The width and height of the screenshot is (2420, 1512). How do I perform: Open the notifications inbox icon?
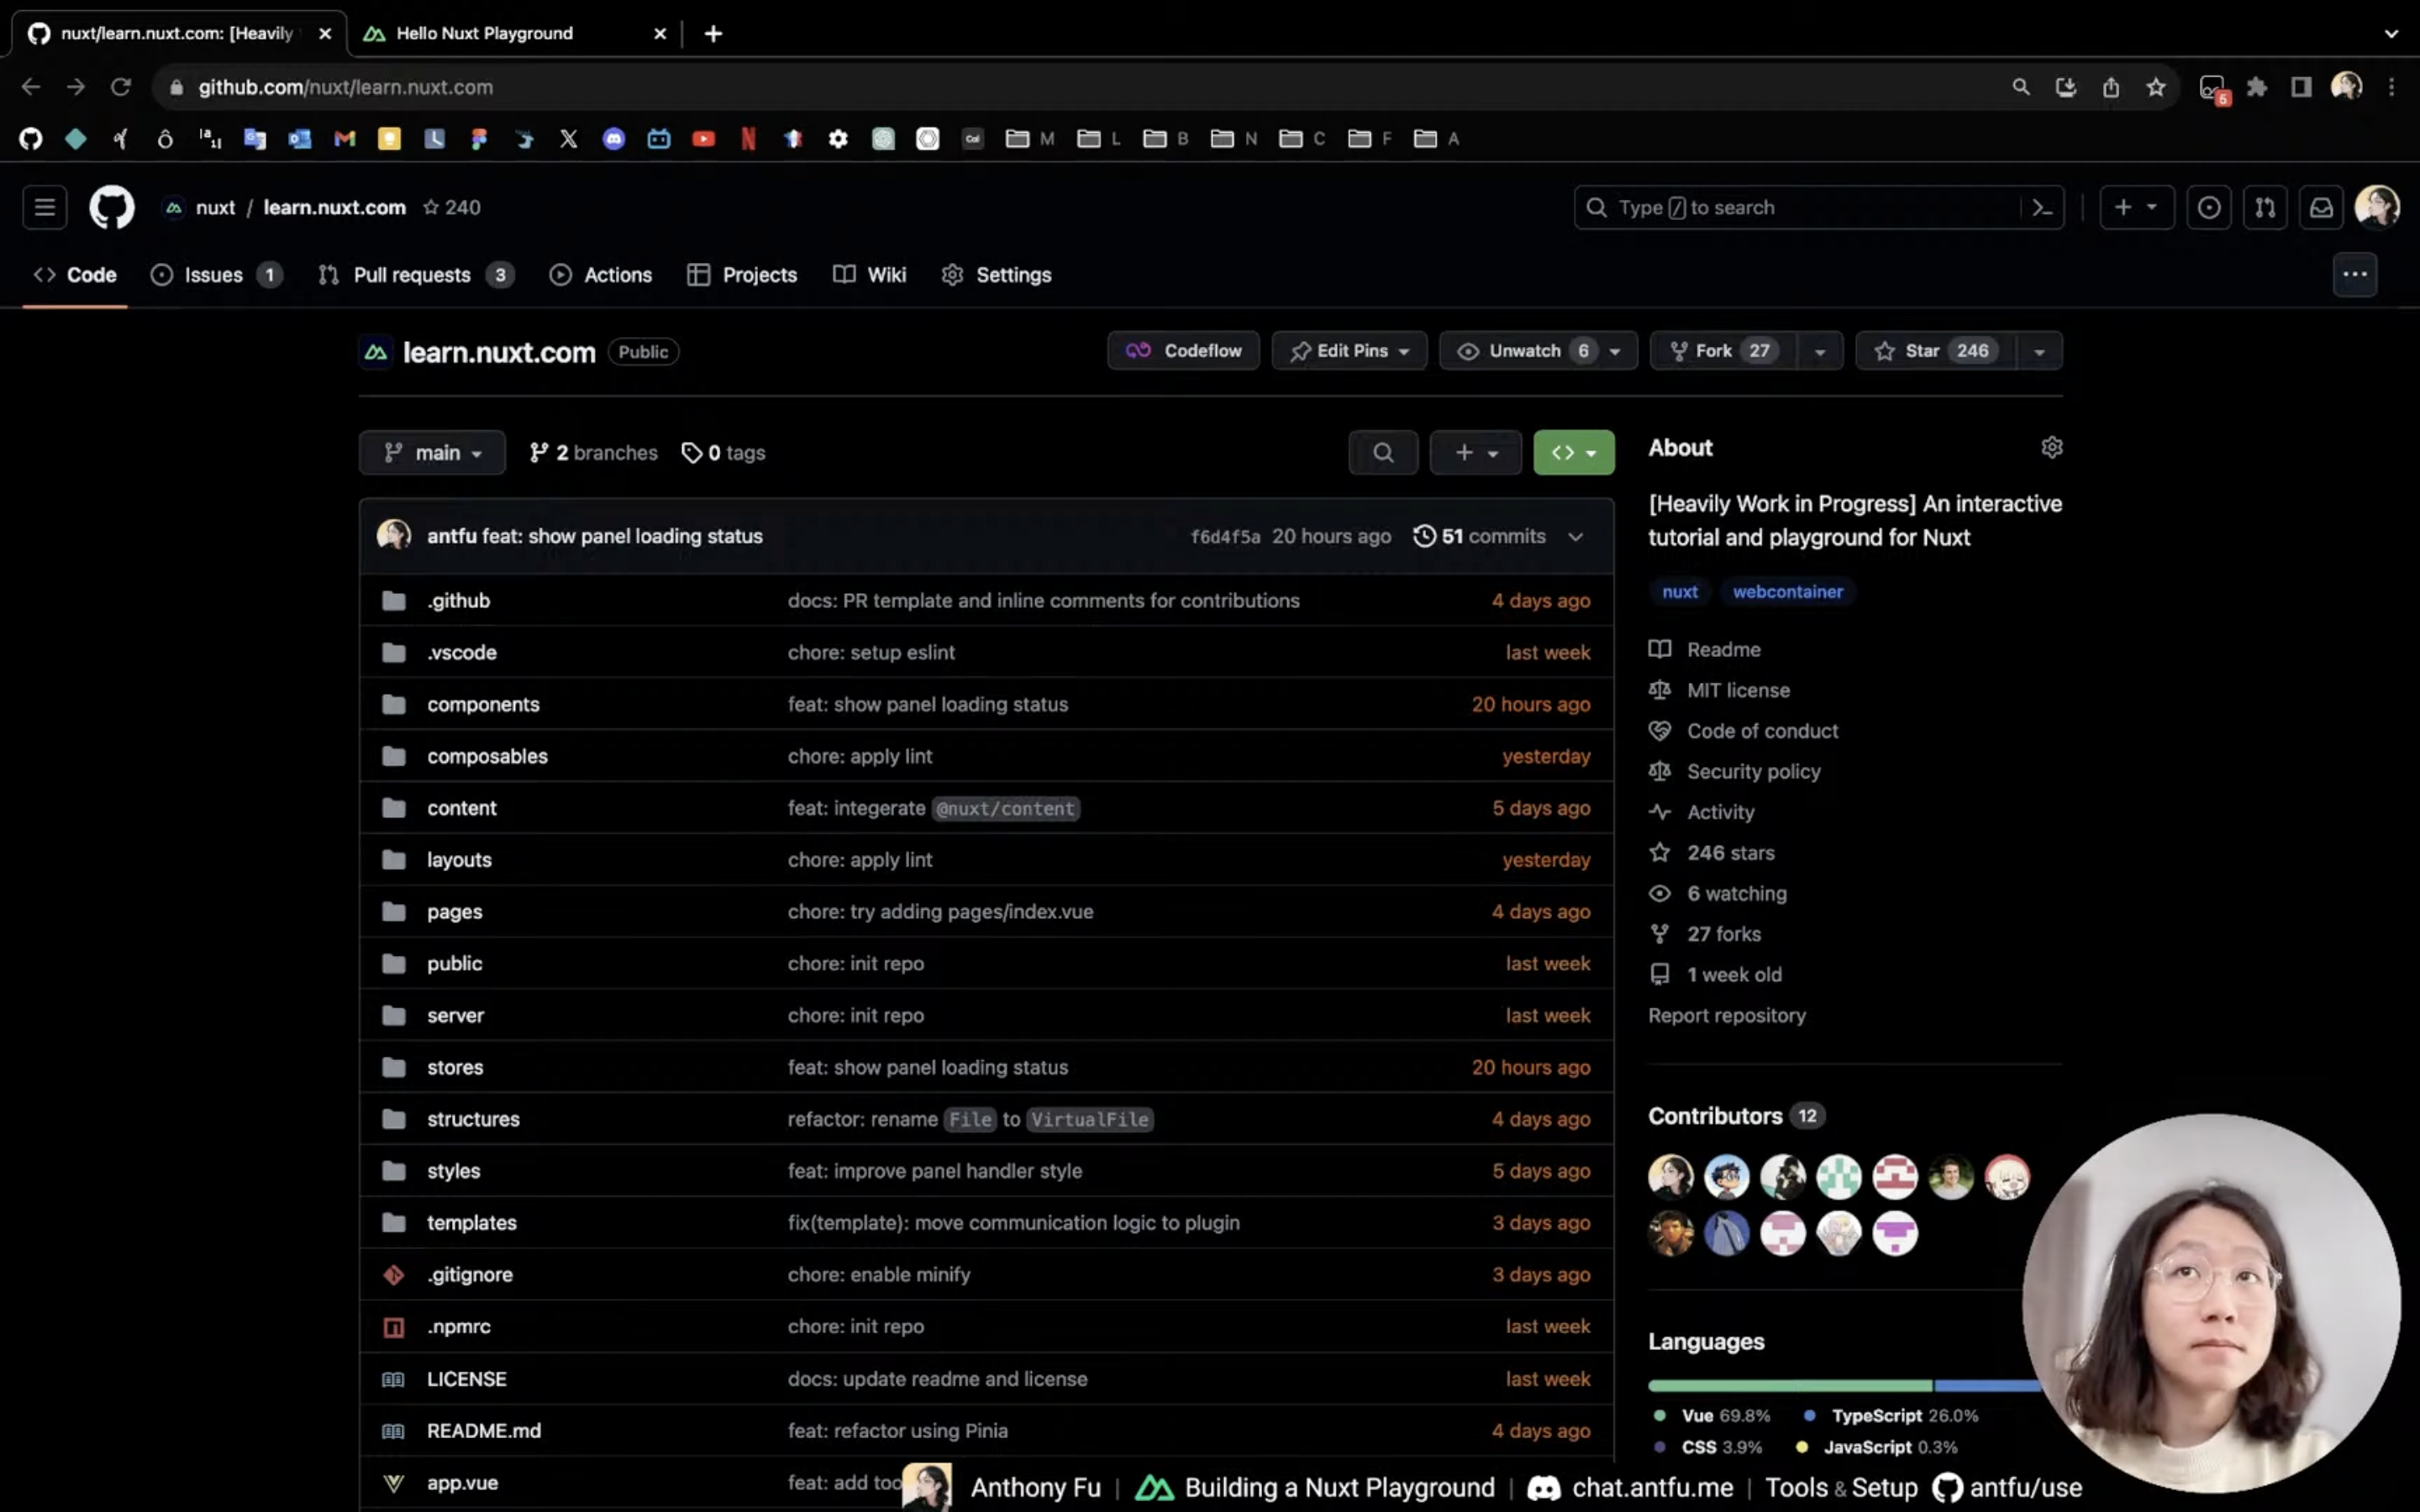click(2320, 207)
